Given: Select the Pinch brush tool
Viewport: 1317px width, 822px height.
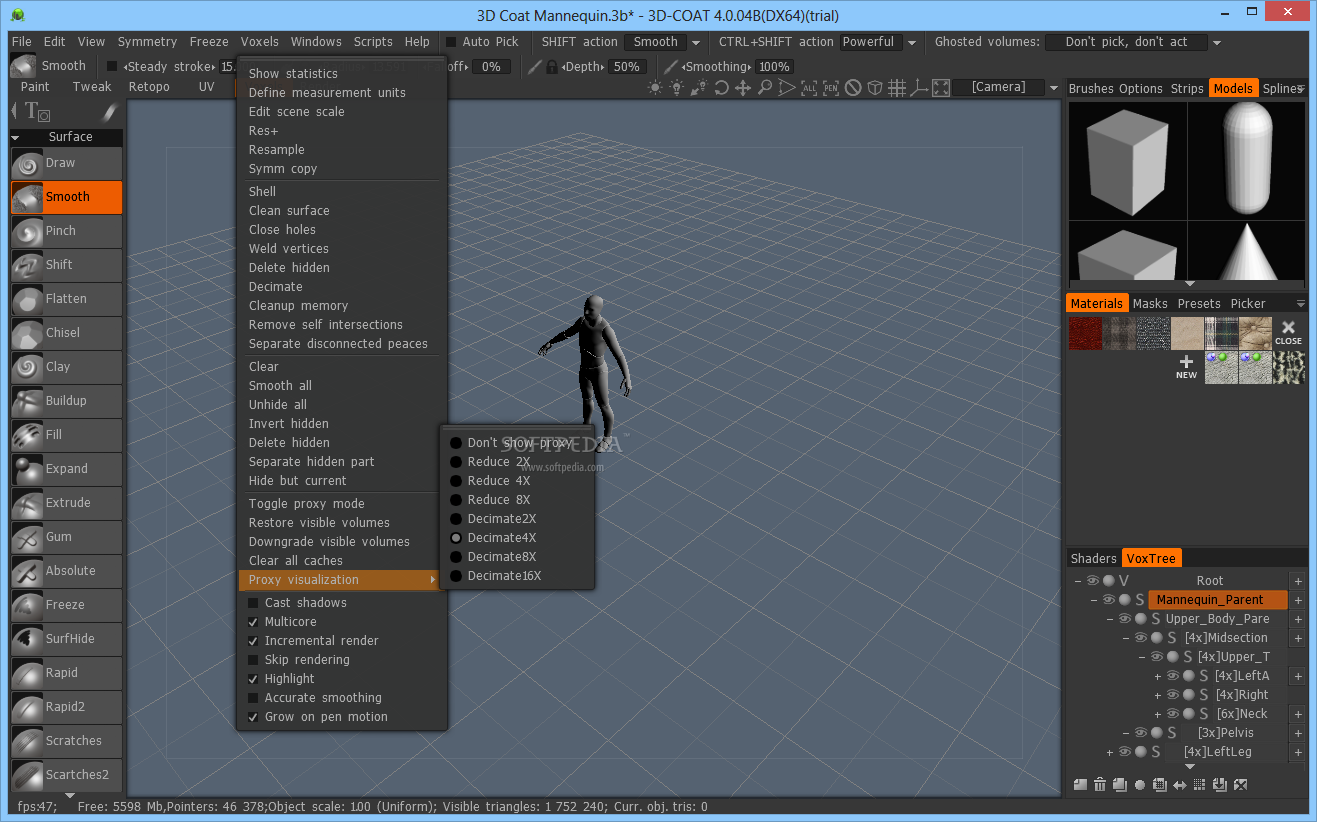Looking at the screenshot, I should pos(66,231).
